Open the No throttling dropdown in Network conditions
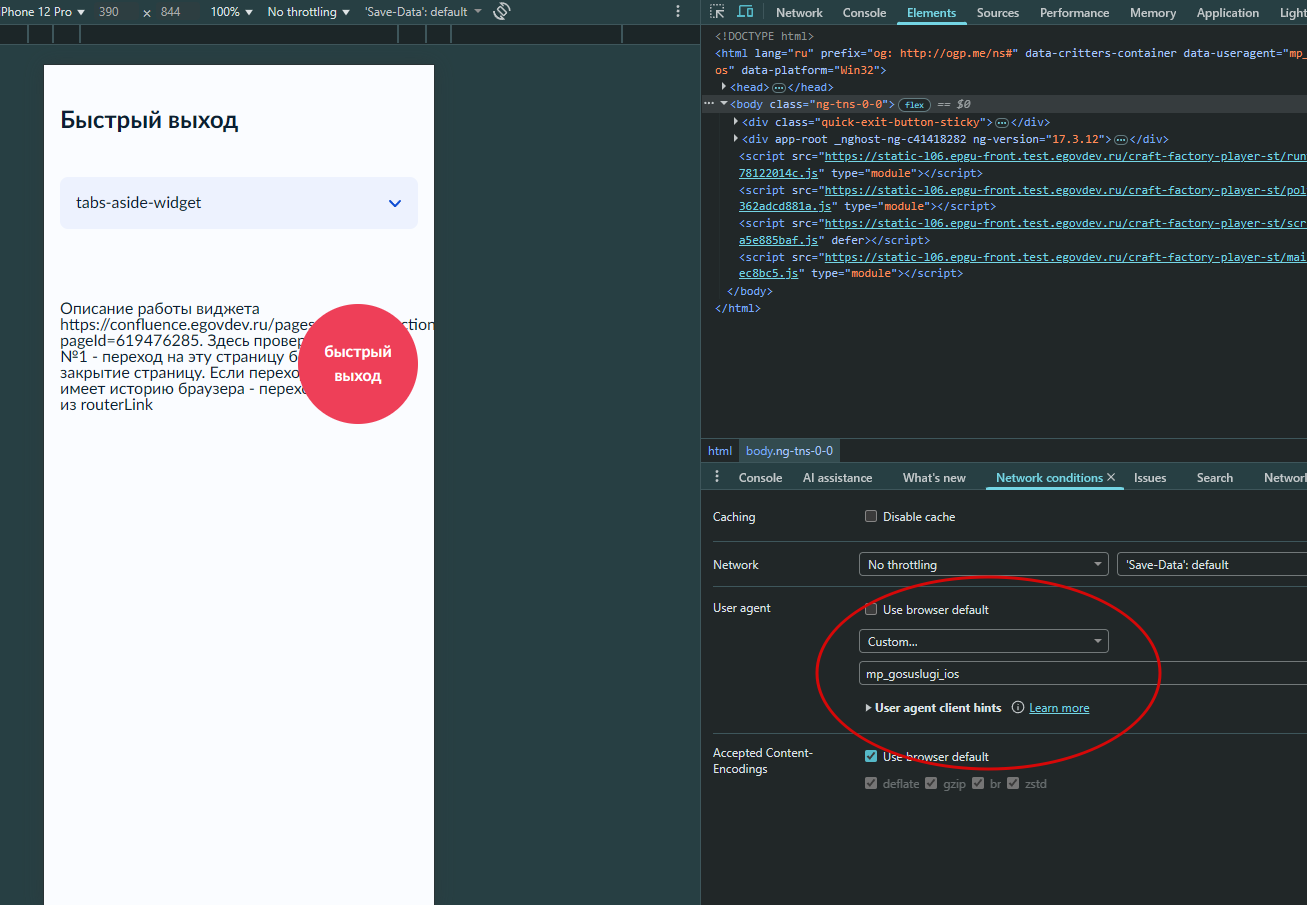This screenshot has width=1307, height=905. pos(983,564)
